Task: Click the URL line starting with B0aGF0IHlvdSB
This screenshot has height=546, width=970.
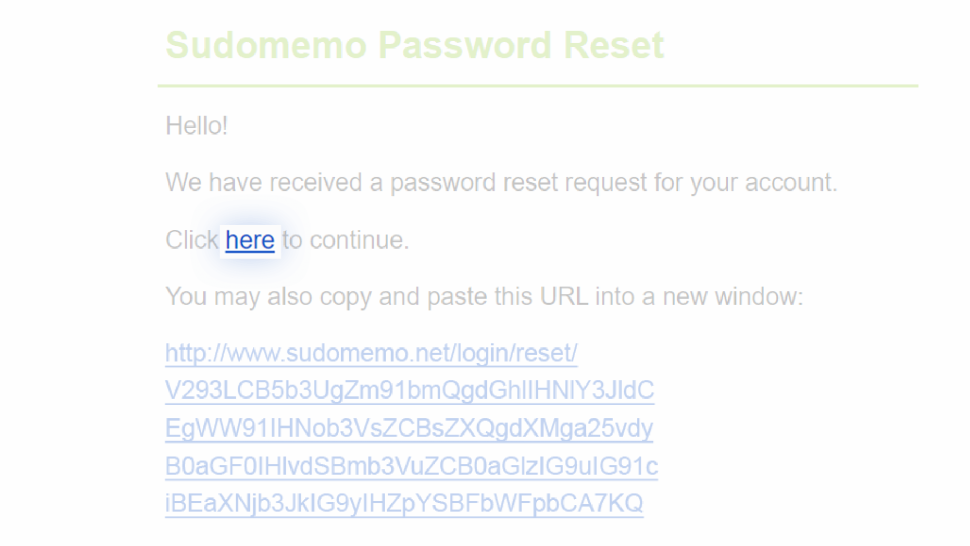Action: [x=411, y=466]
